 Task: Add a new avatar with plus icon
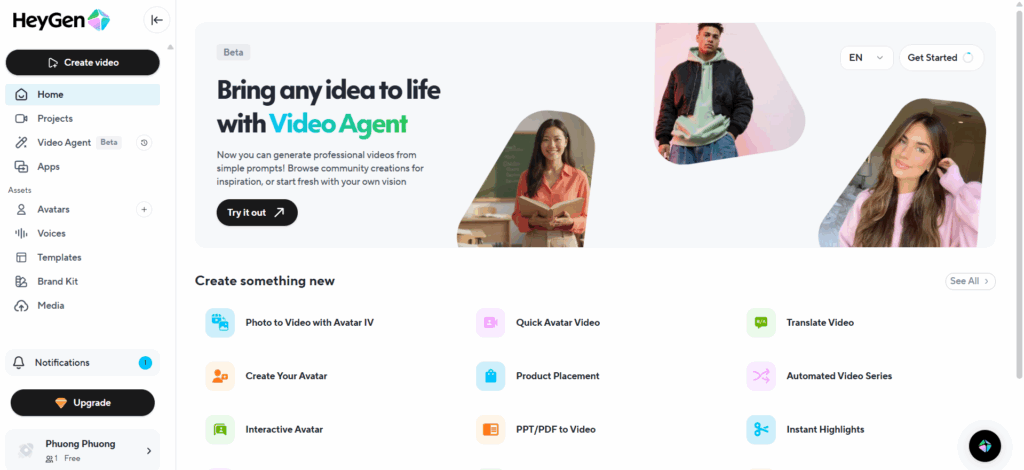click(144, 210)
